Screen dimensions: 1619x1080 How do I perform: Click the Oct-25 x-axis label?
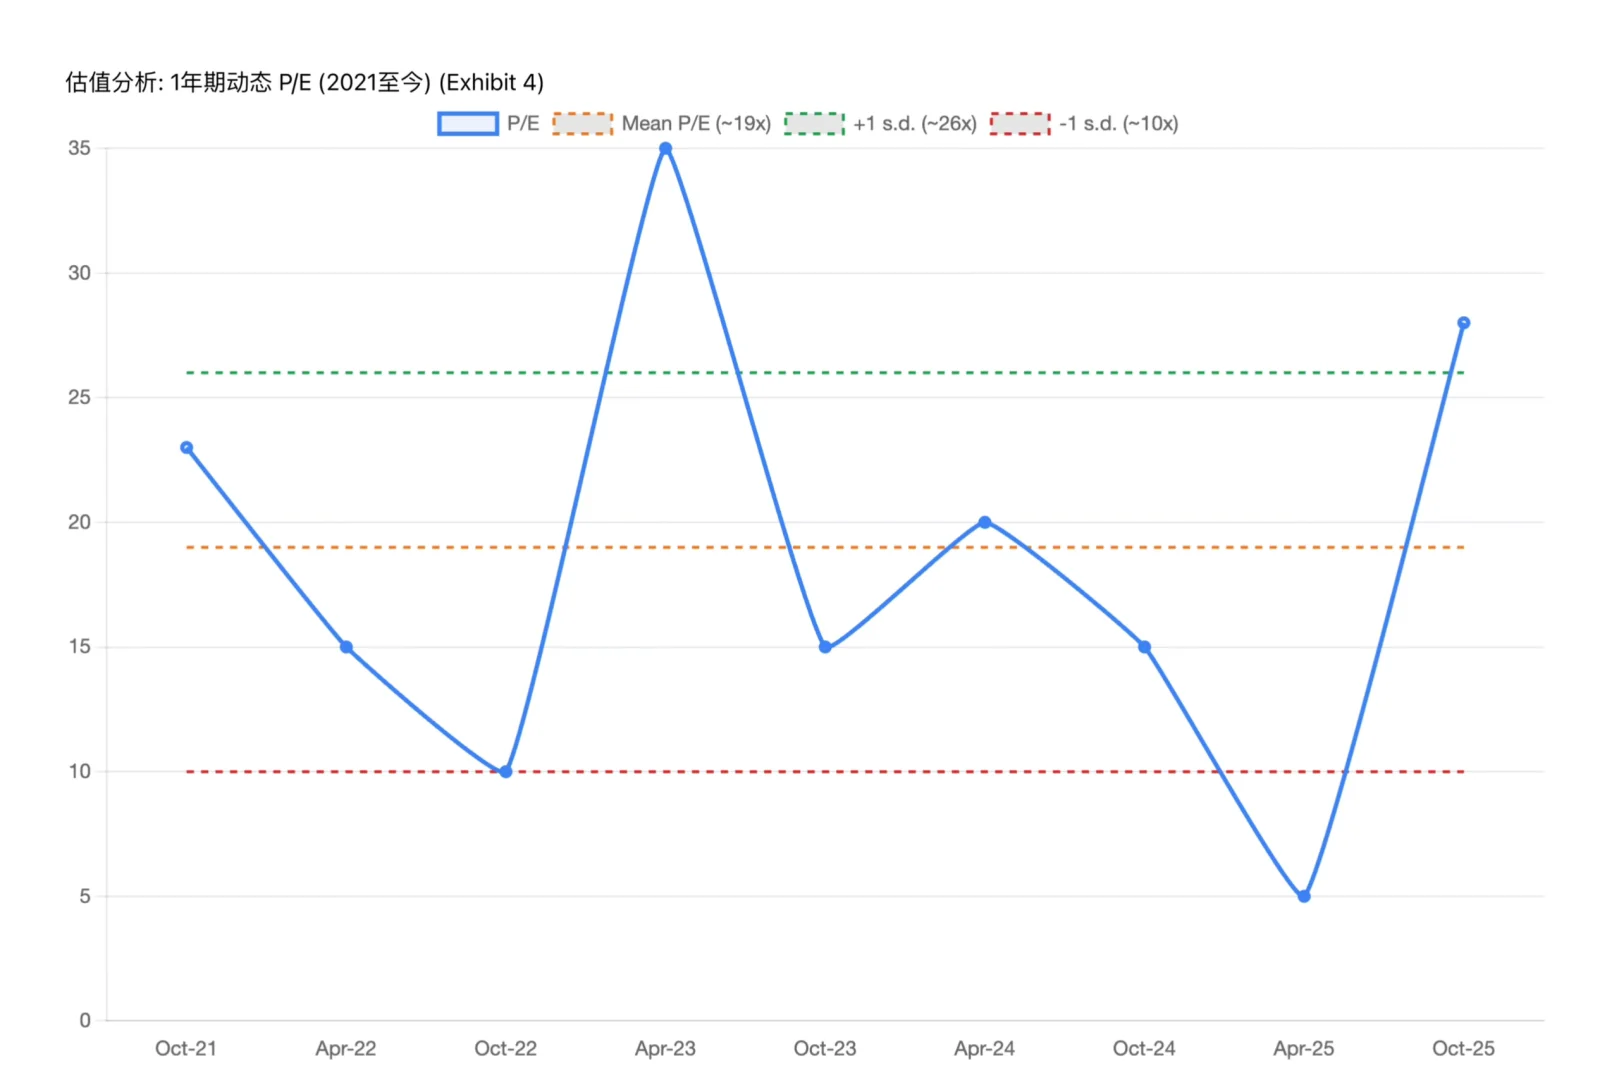1464,1048
